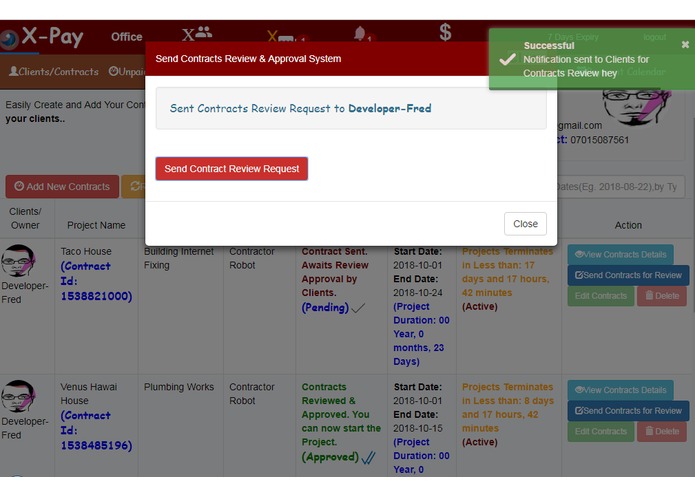The height and width of the screenshot is (494, 695).
Task: Select the Unpaid tab
Action: click(127, 72)
